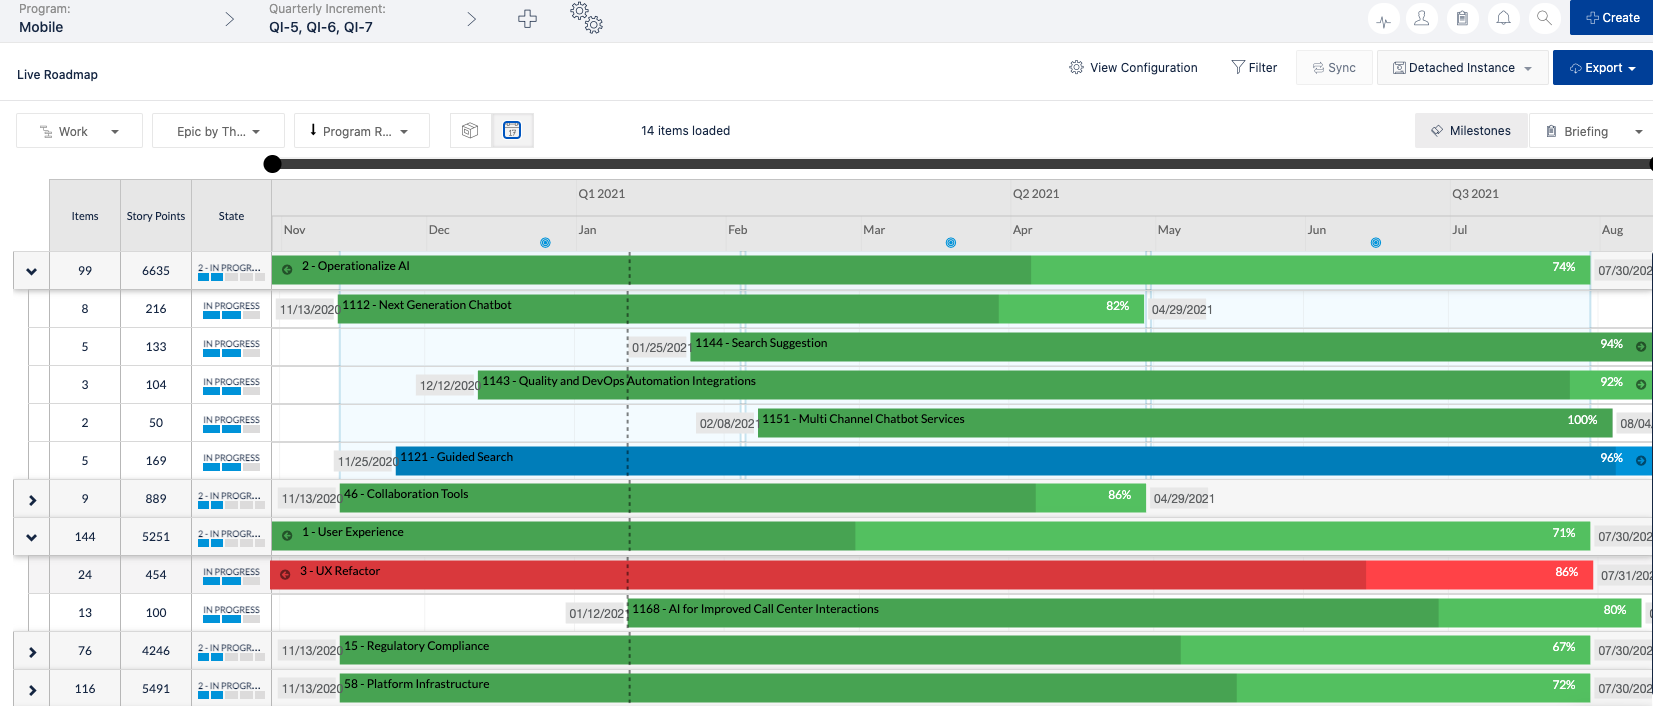Click the arrow icon on UX Refactor bar
Screen dimensions: 1653x706
pyautogui.click(x=285, y=574)
